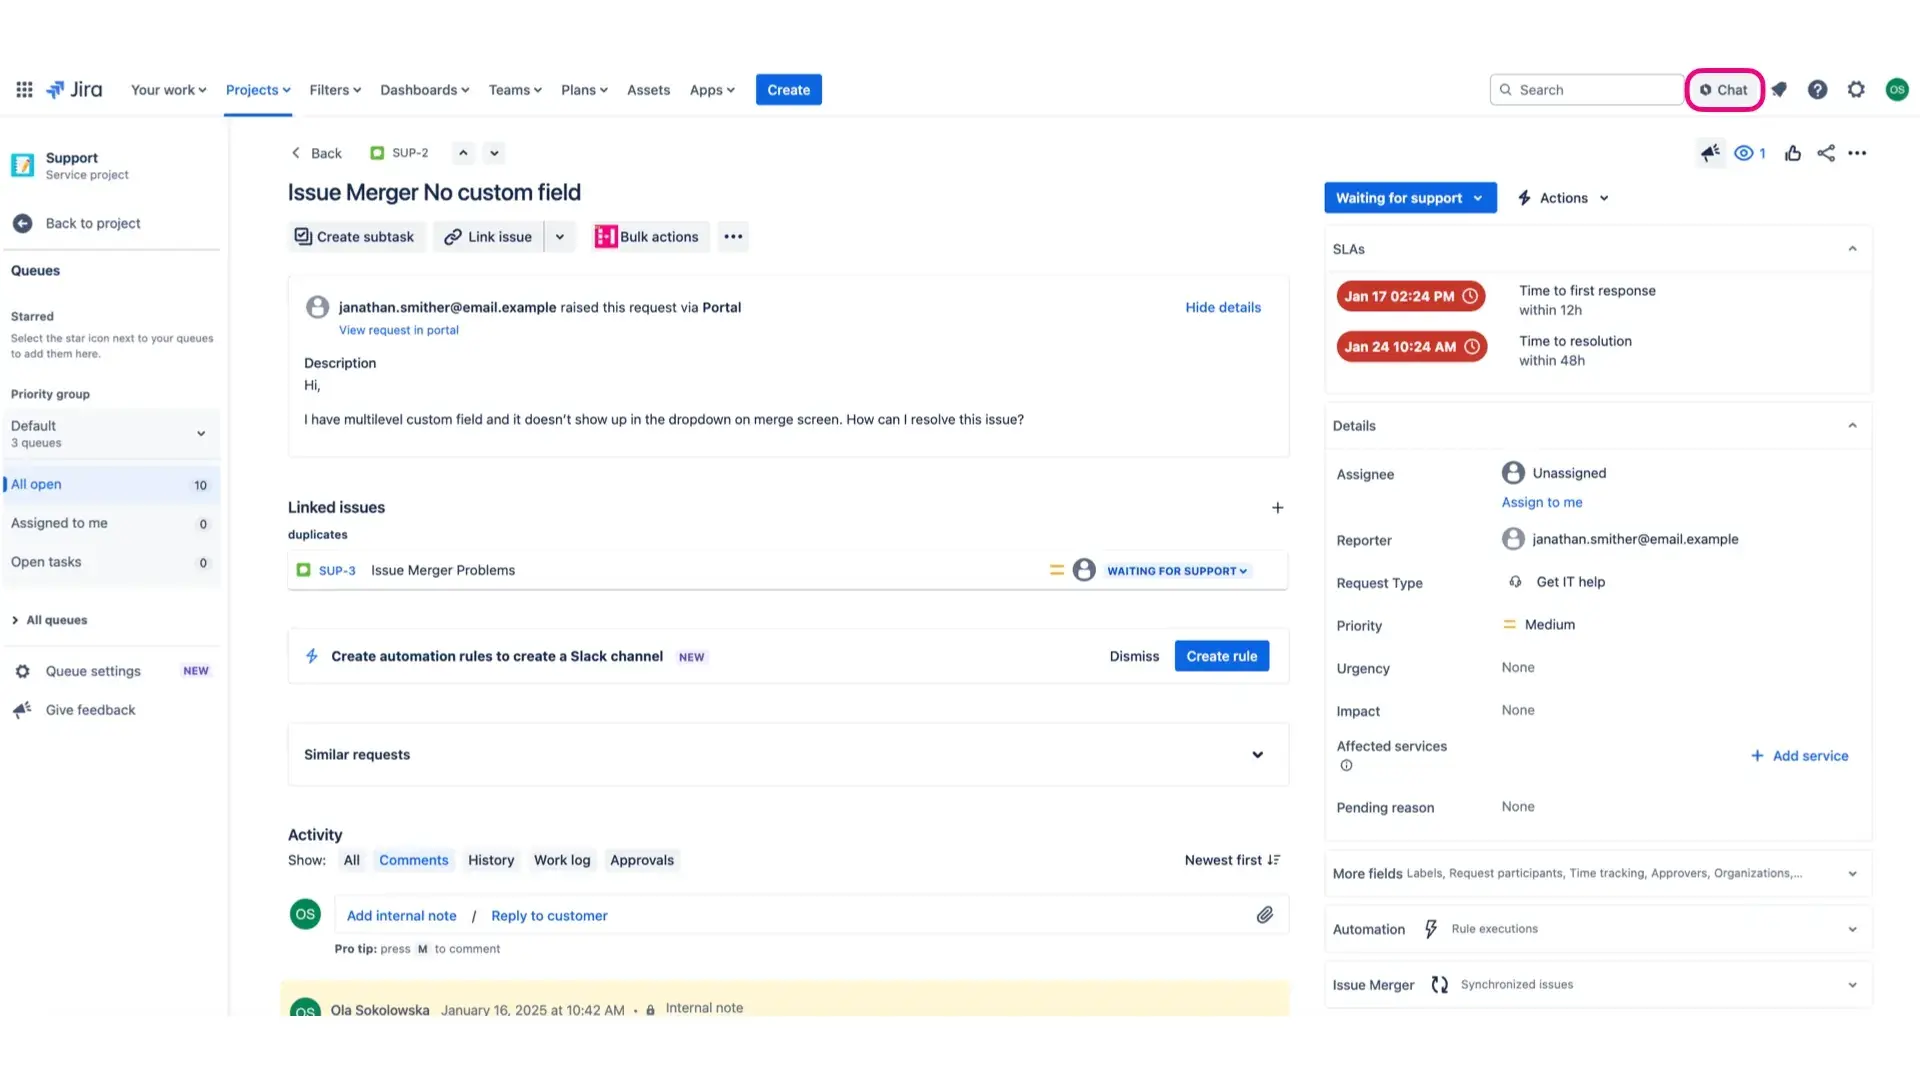Screen dimensions: 1920x1080
Task: Open the app switcher grid icon
Action: (x=24, y=90)
